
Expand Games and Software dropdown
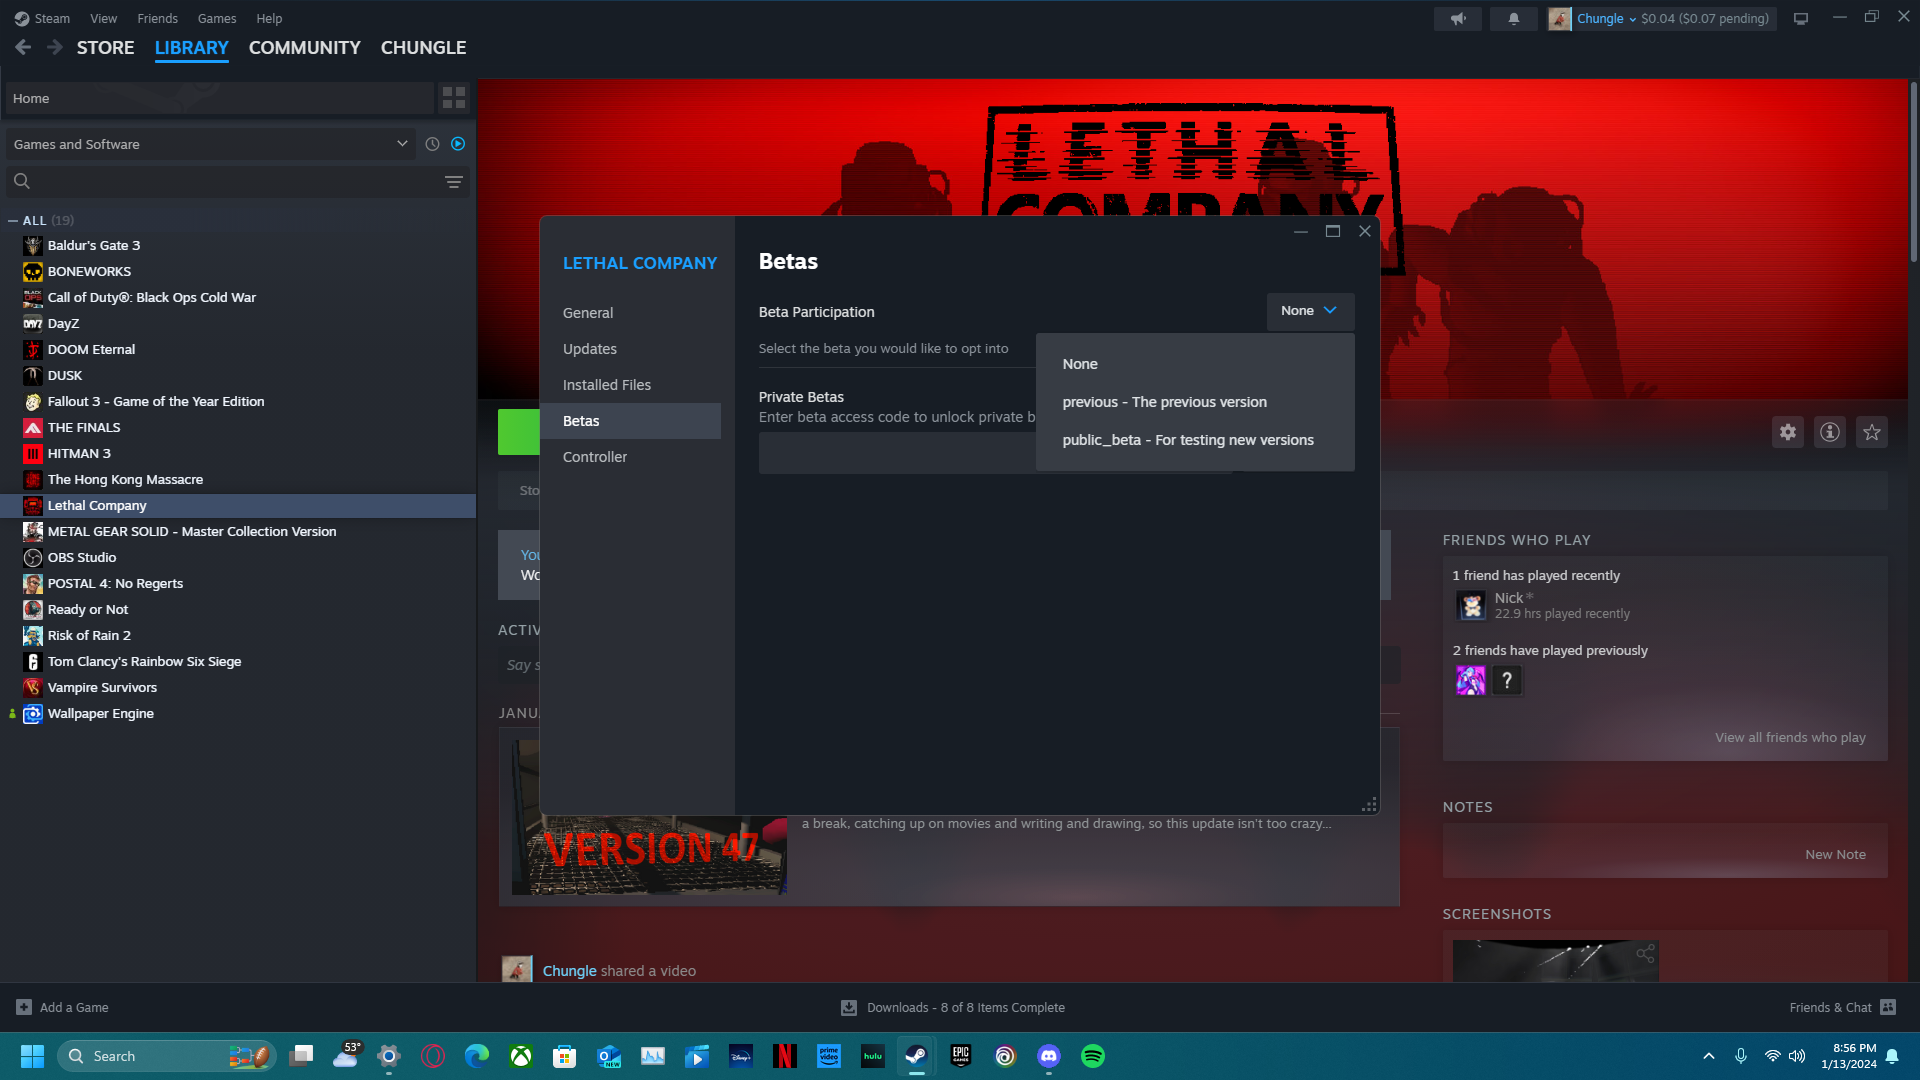coord(402,144)
